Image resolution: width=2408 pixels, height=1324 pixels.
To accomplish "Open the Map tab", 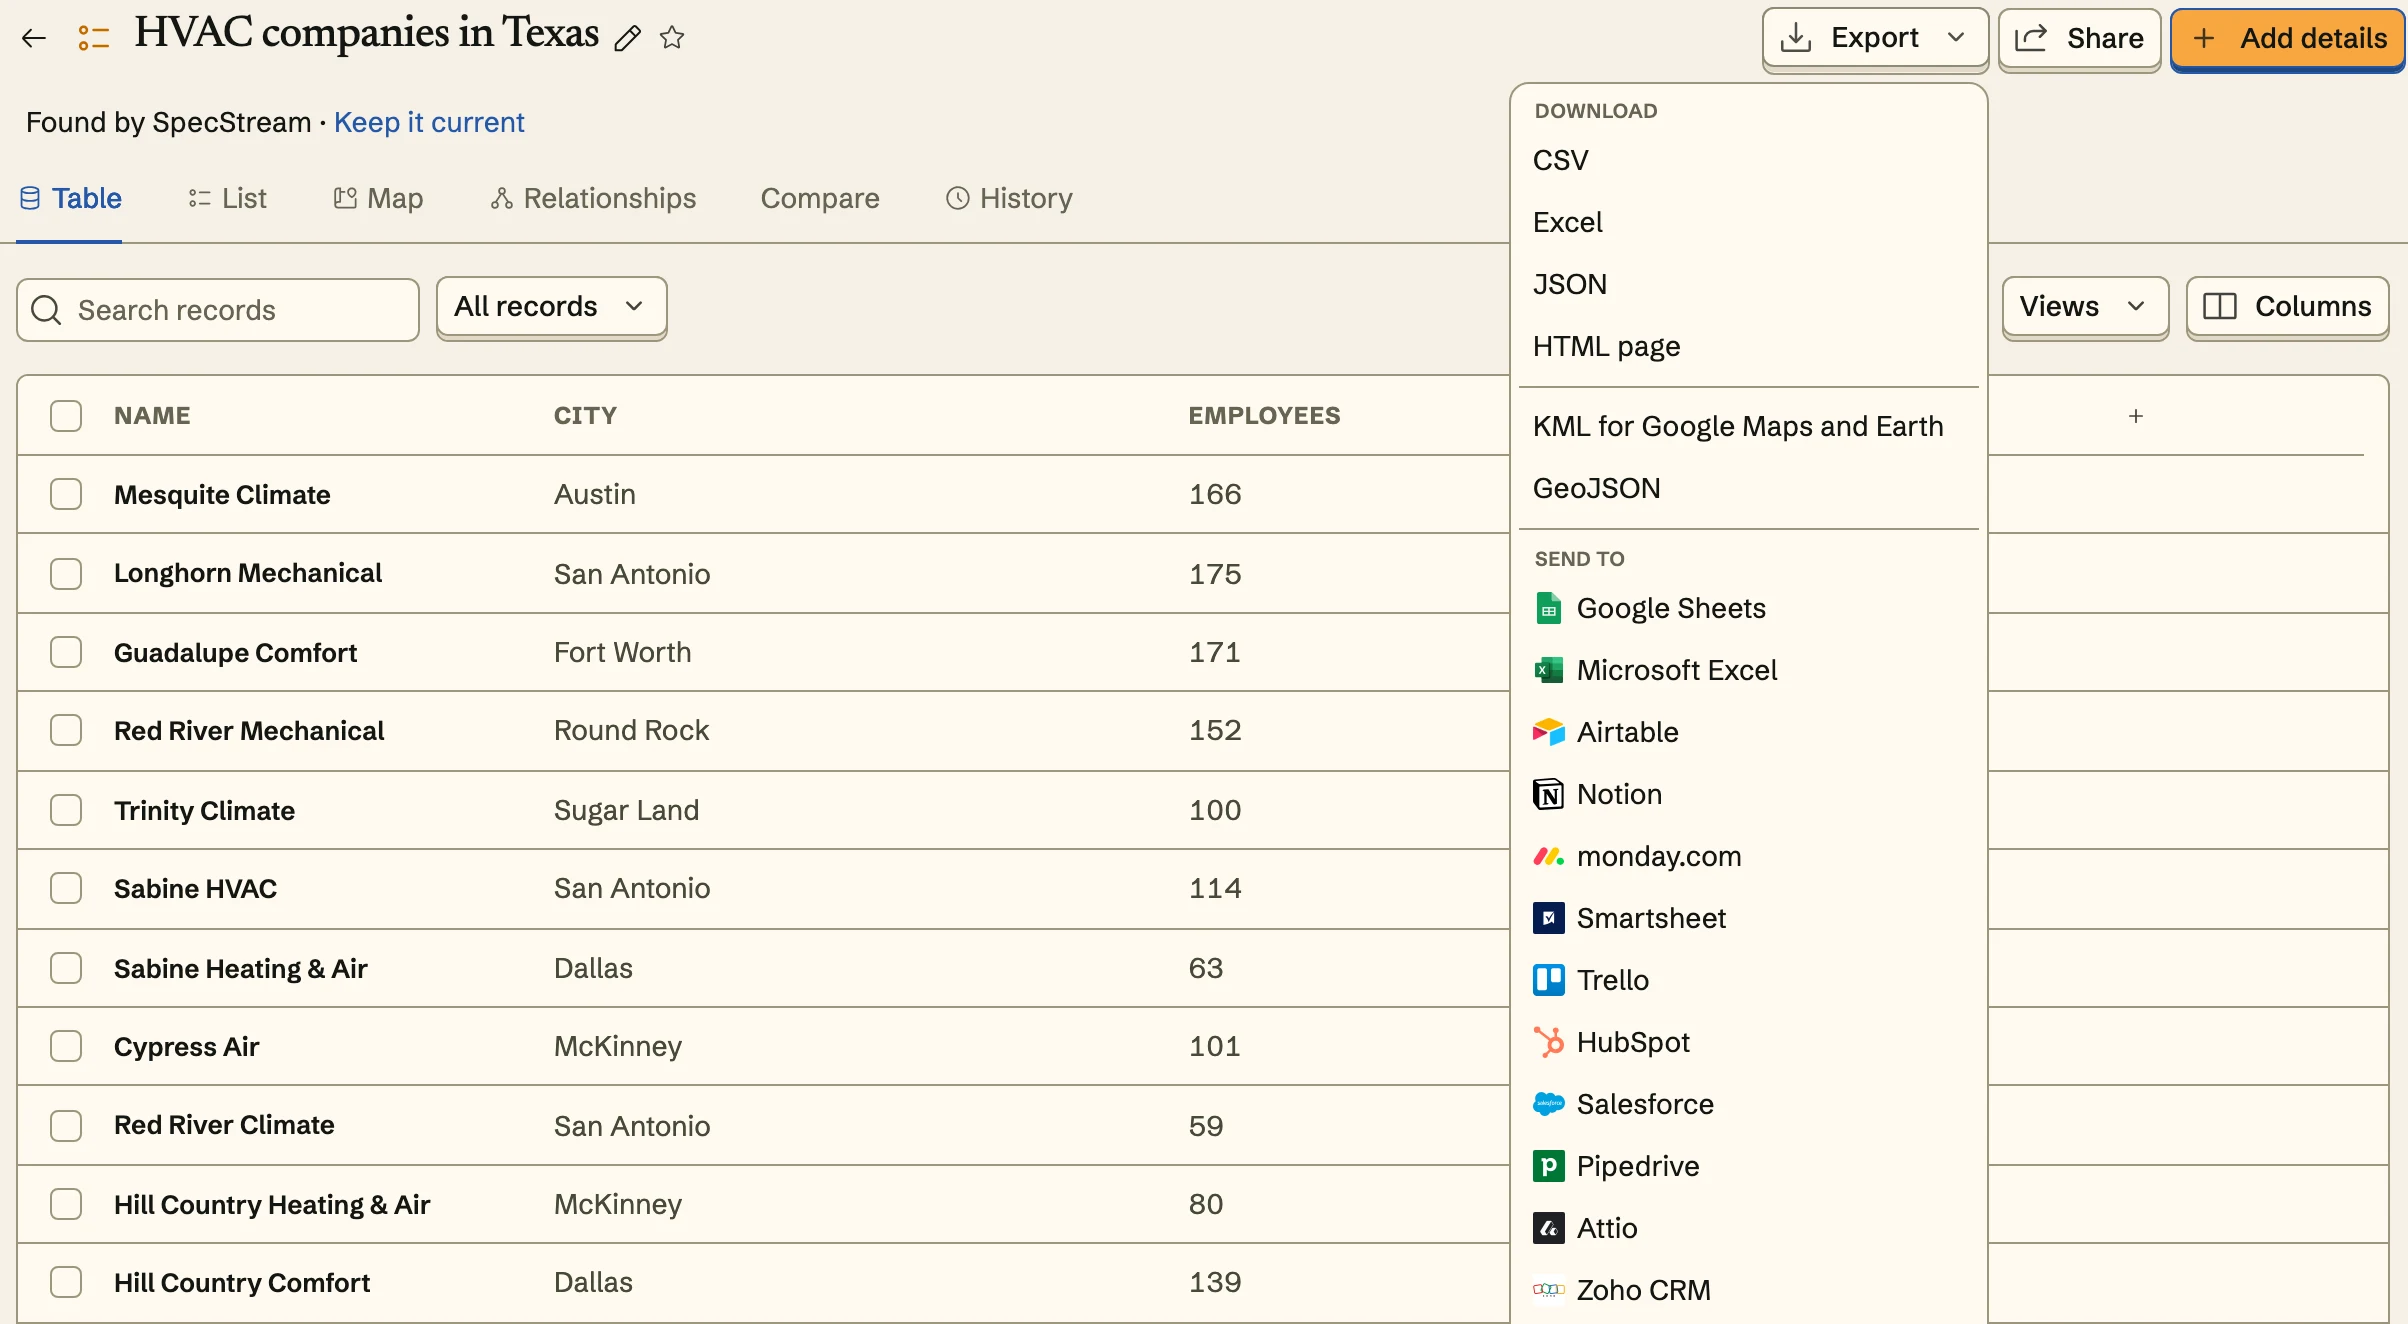I will pyautogui.click(x=378, y=198).
